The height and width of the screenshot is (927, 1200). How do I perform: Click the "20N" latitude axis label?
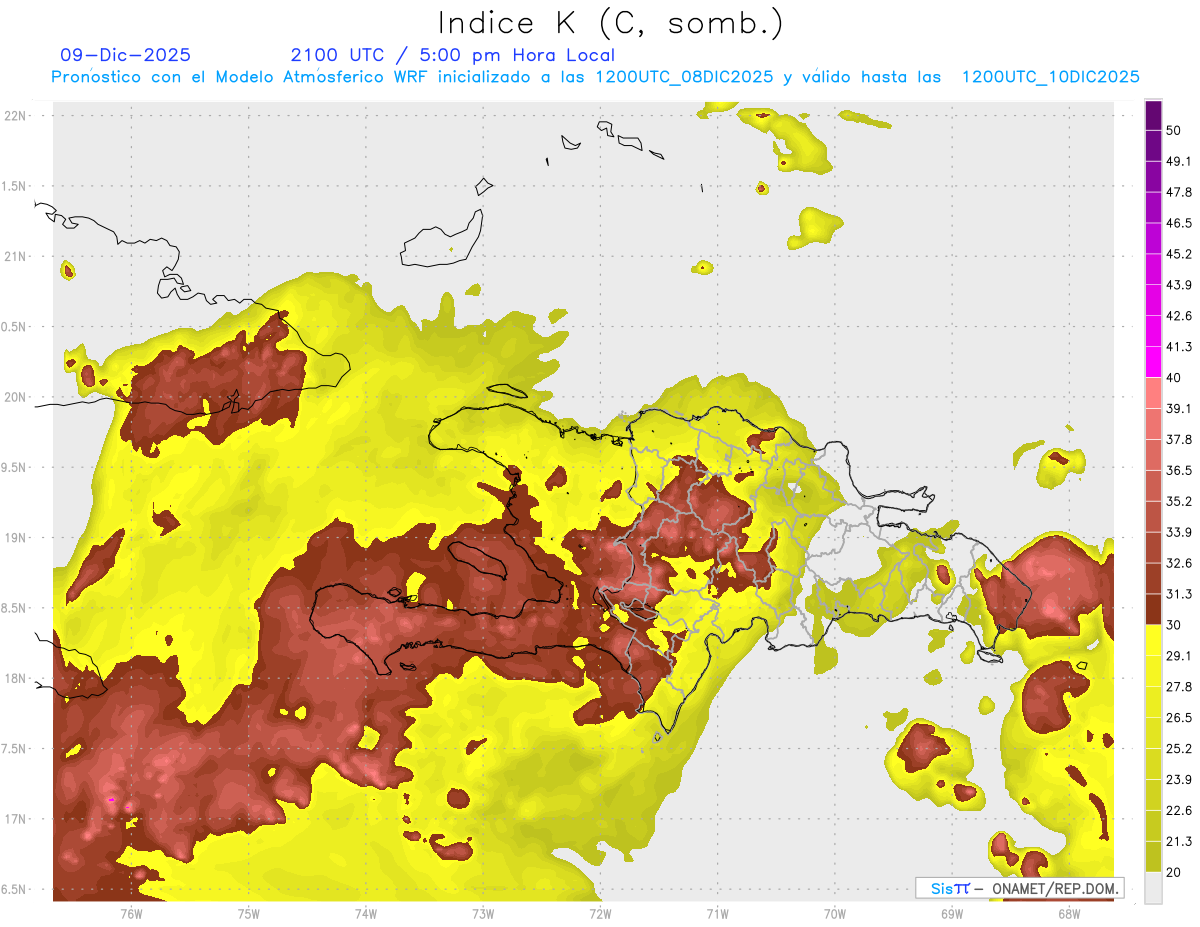(x=16, y=397)
